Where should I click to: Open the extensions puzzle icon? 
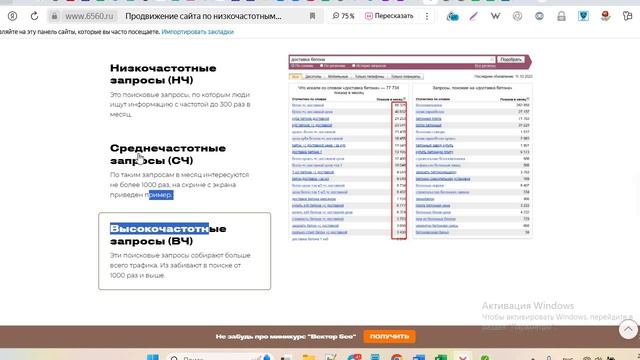tap(627, 16)
